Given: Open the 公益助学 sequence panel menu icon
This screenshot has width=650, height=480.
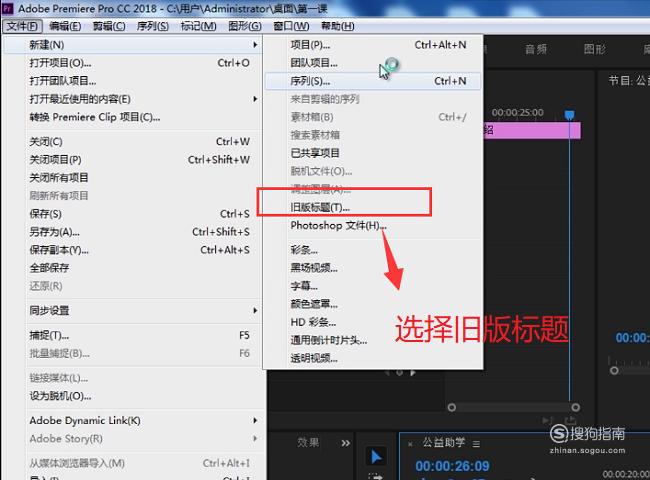Looking at the screenshot, I should (x=476, y=444).
